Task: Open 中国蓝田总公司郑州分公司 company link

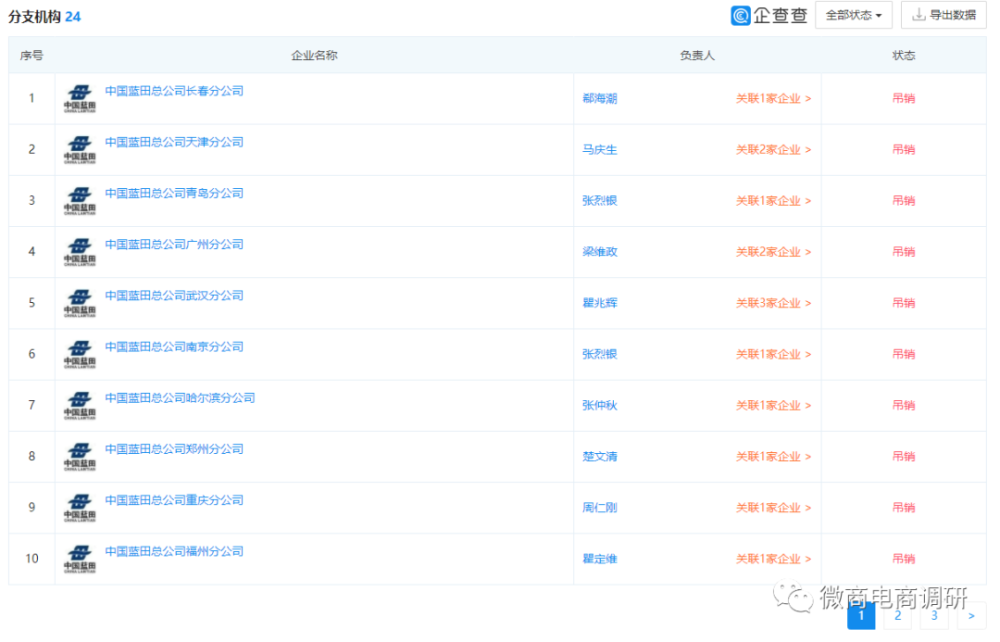Action: (x=174, y=449)
